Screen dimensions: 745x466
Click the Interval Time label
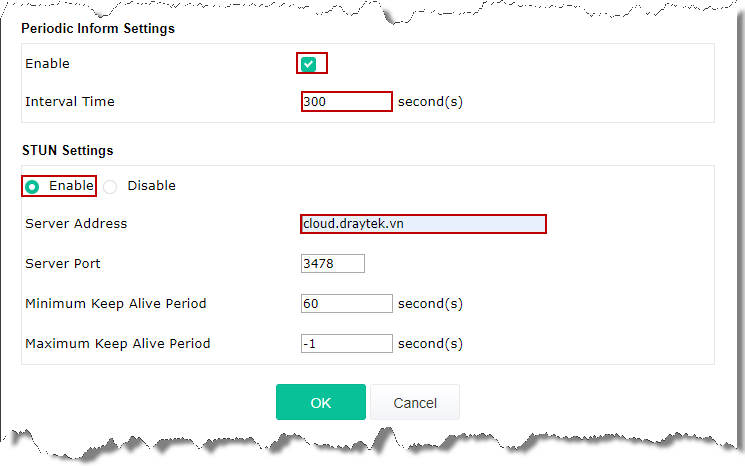(x=70, y=102)
